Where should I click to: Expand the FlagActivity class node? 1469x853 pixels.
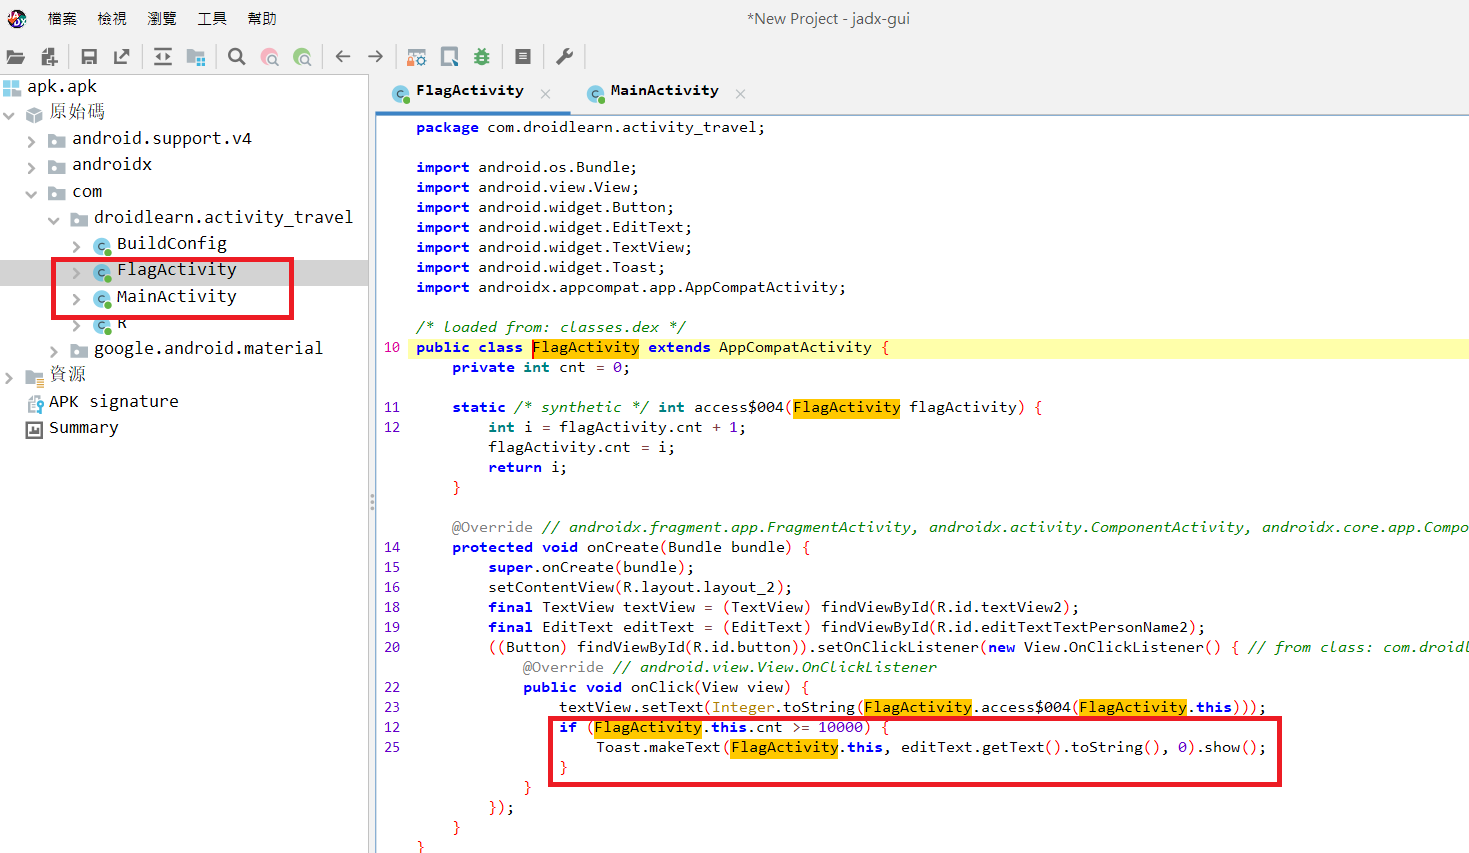tap(76, 272)
